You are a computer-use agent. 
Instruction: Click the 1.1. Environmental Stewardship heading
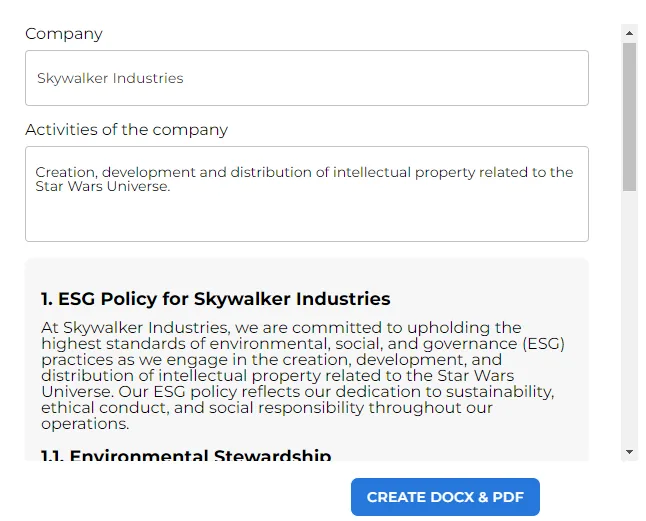point(186,457)
